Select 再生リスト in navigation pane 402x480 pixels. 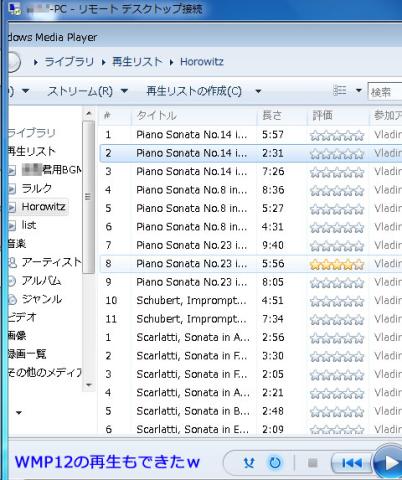[32, 151]
